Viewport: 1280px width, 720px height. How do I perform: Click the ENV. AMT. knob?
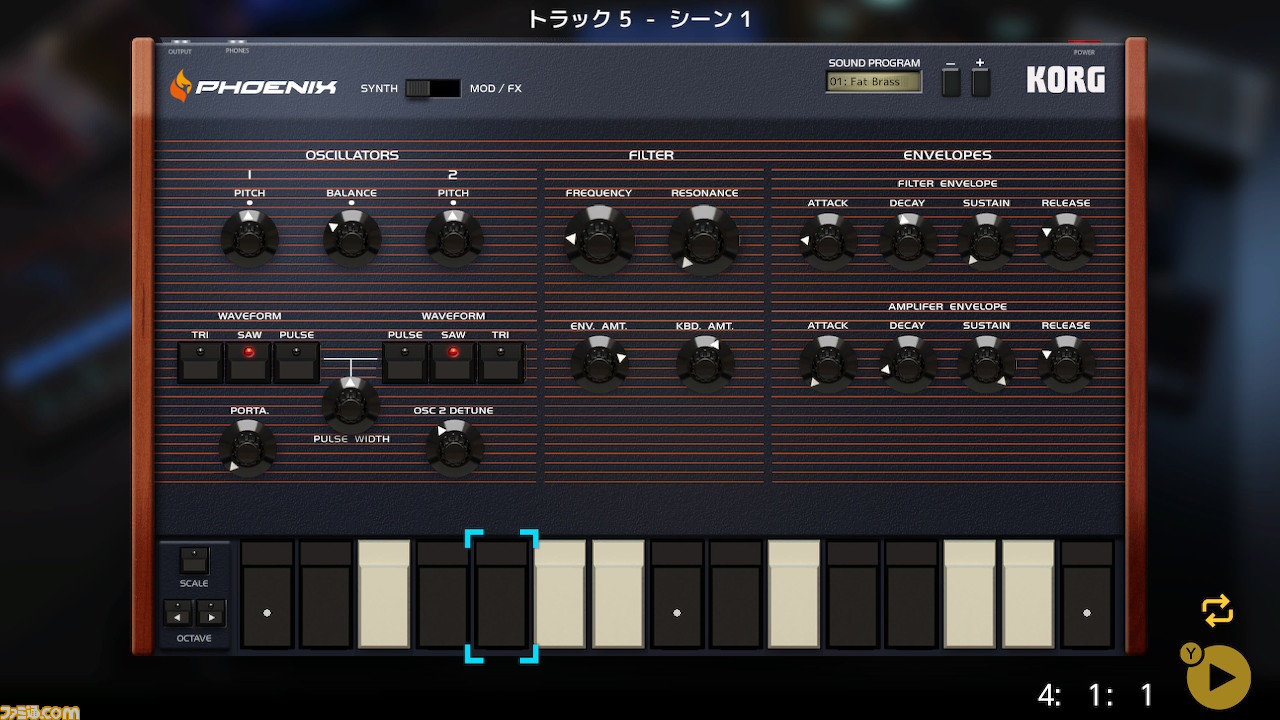click(x=599, y=363)
